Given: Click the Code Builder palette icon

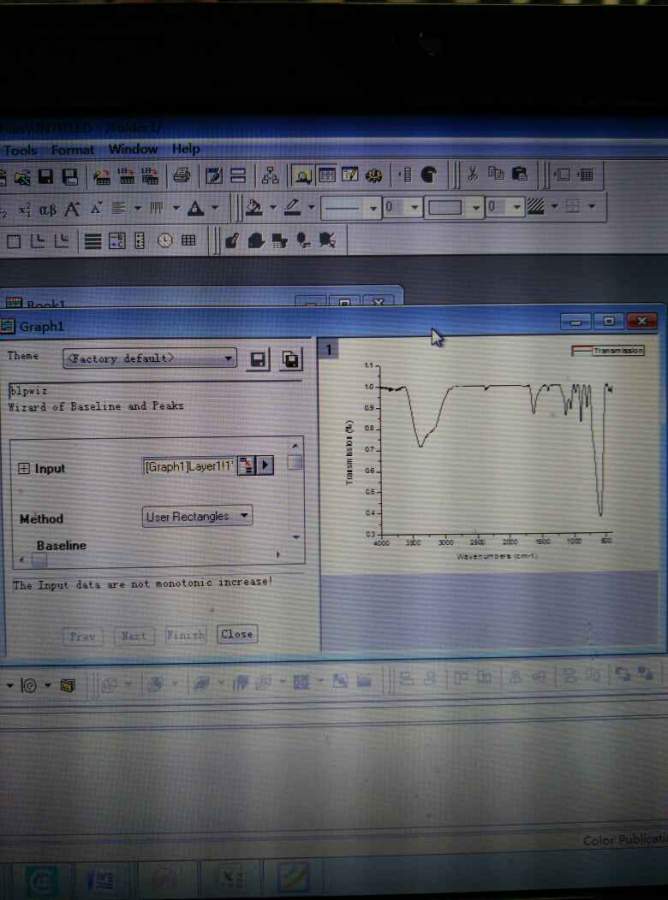Looking at the screenshot, I should pos(374,174).
